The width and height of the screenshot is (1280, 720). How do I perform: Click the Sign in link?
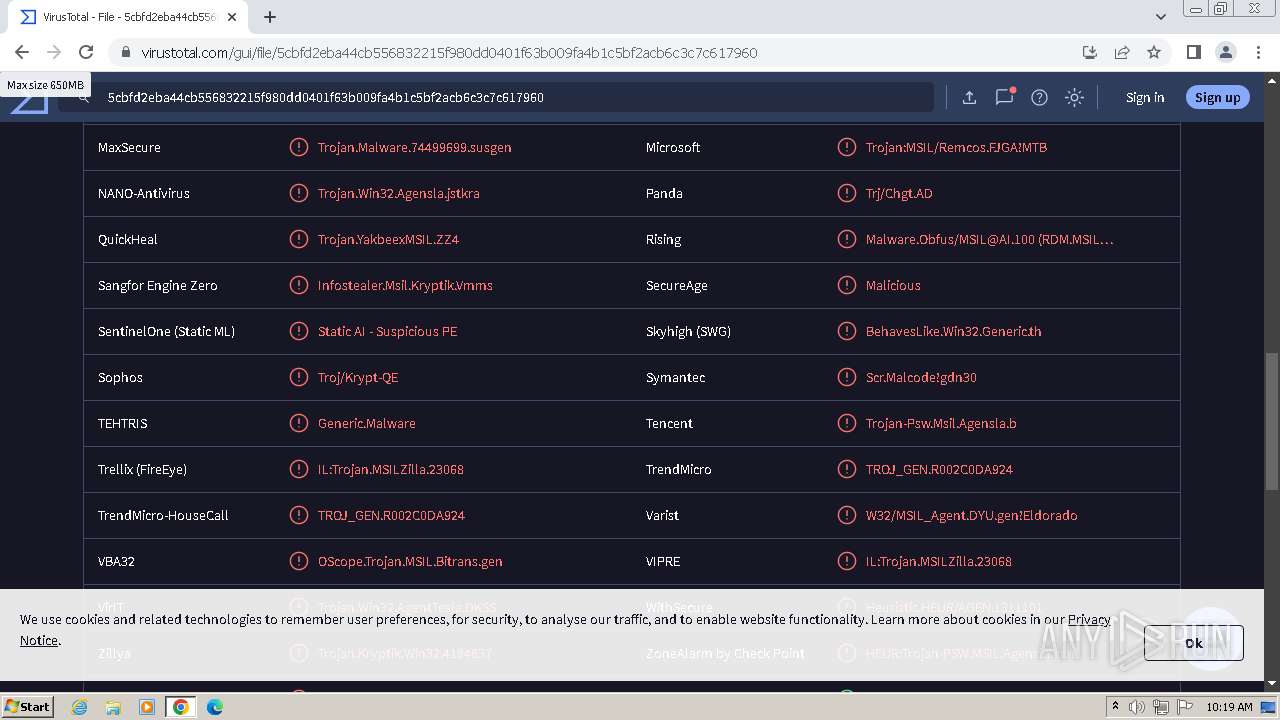point(1145,97)
